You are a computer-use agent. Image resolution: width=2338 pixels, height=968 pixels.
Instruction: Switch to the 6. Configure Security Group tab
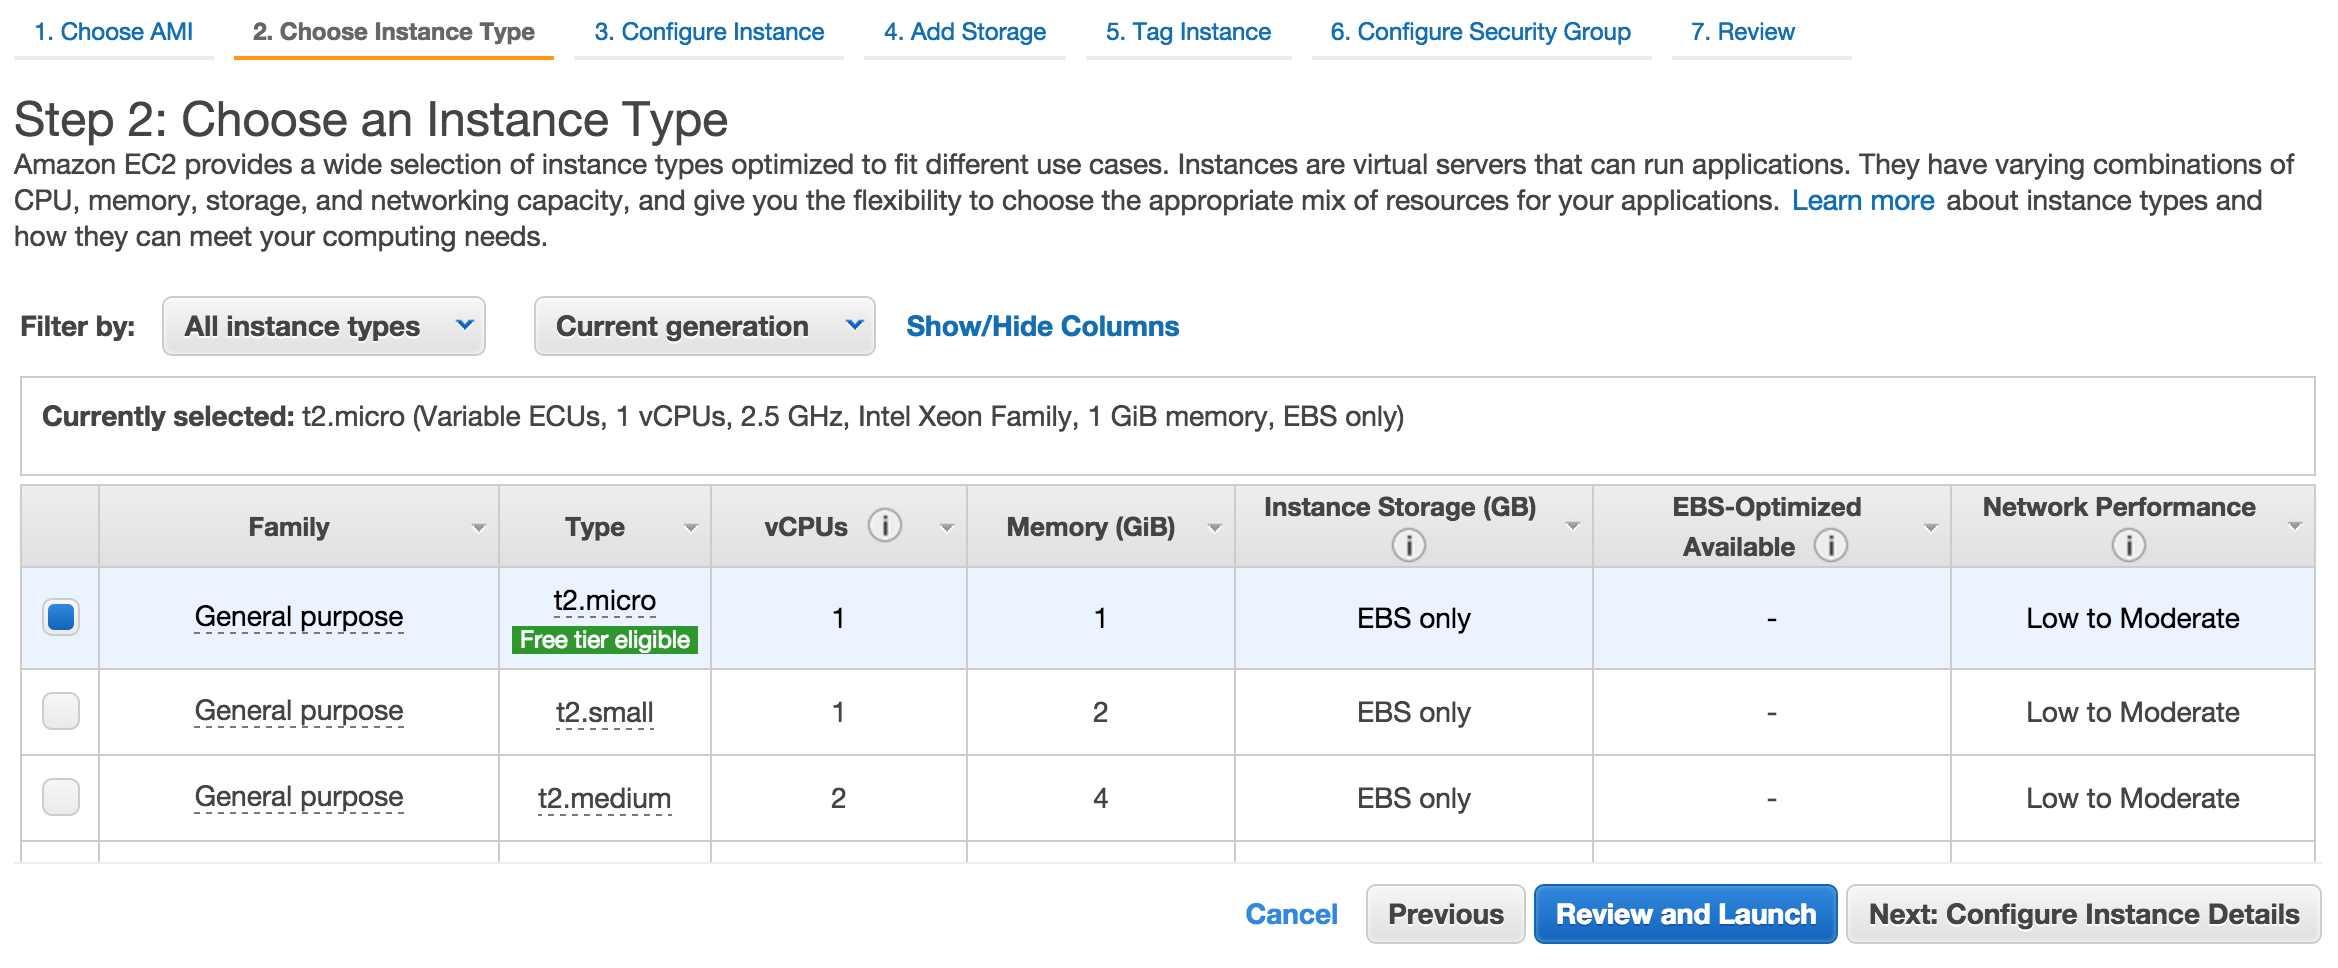(1480, 32)
